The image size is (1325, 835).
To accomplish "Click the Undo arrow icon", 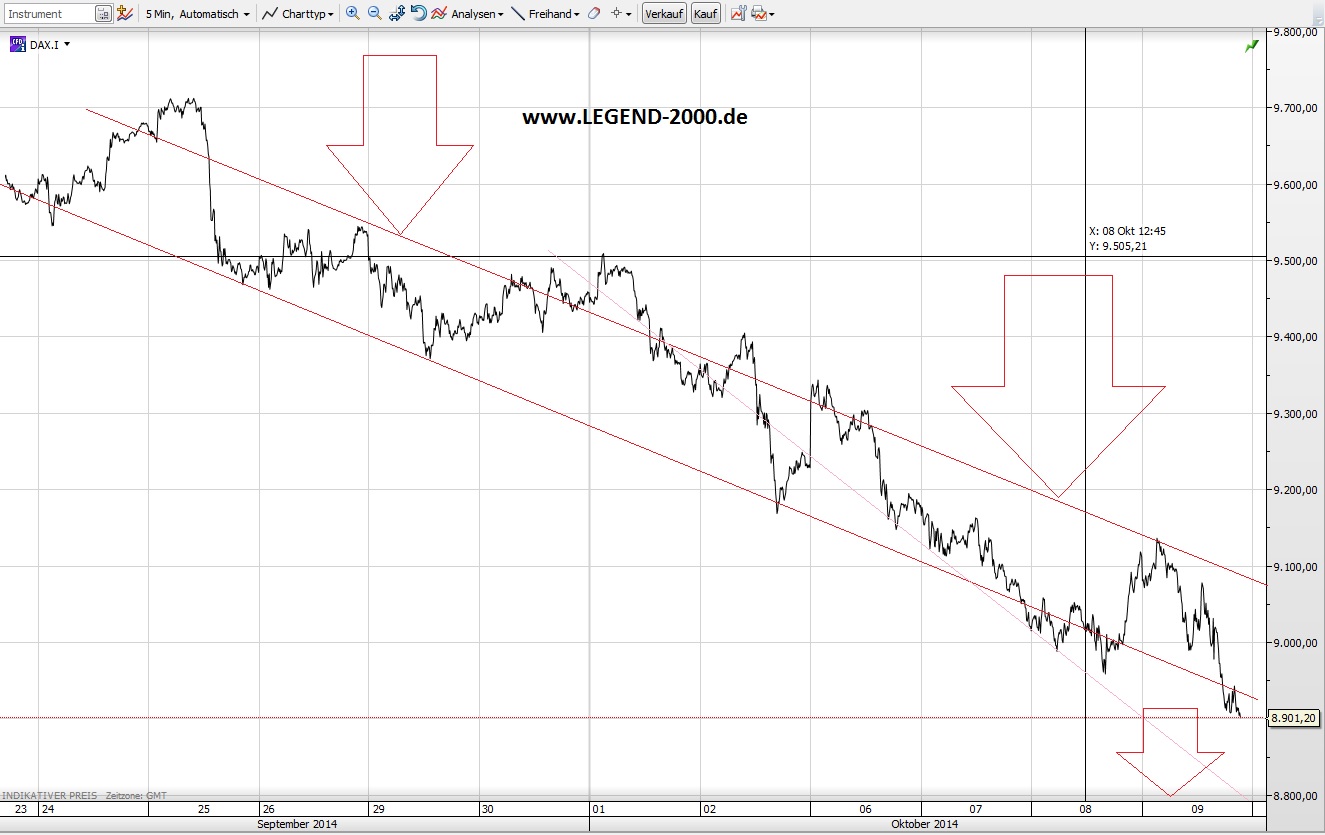I will click(417, 13).
